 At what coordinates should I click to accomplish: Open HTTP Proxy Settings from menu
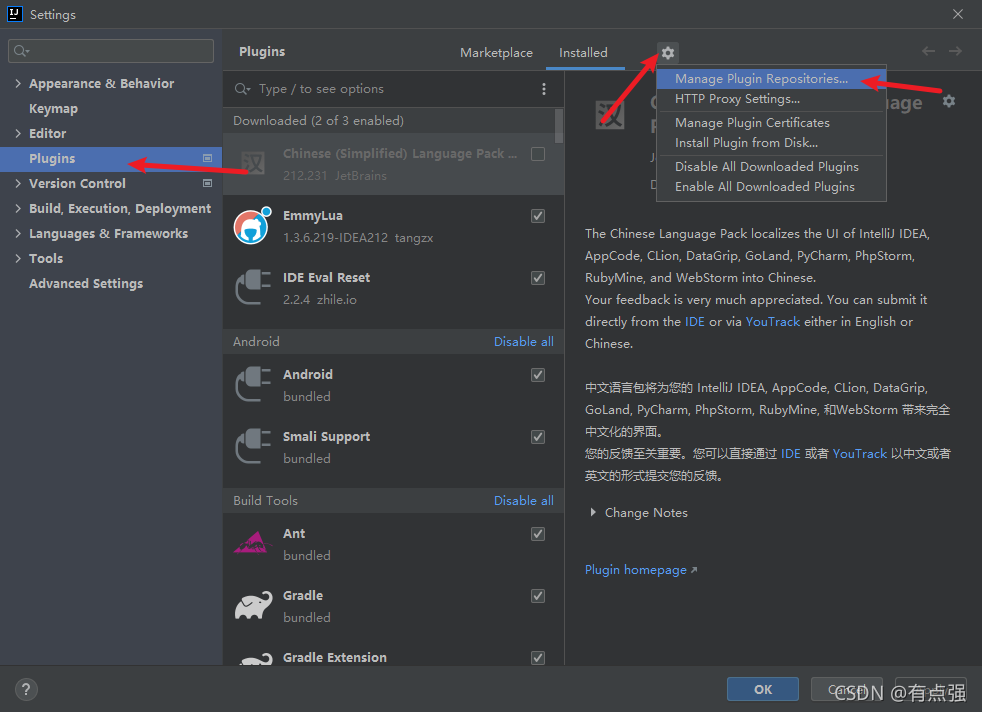click(x=771, y=99)
